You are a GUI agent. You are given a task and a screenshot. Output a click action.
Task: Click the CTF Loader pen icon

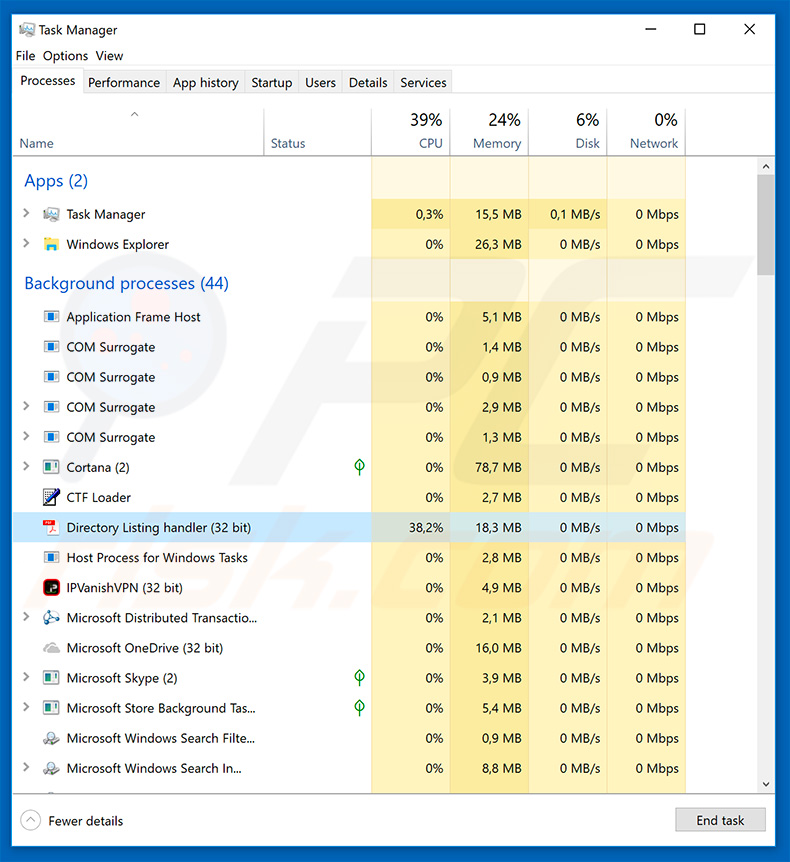coord(51,497)
